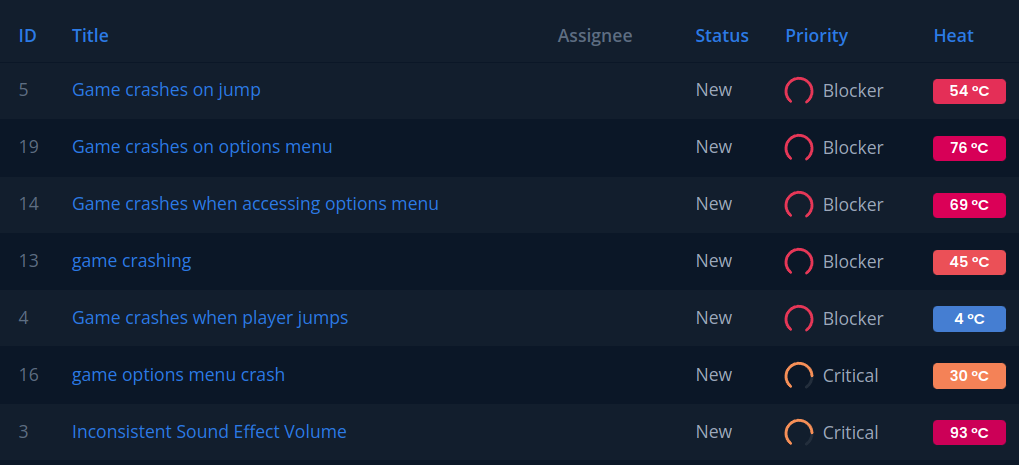The height and width of the screenshot is (465, 1019).
Task: Click the Blocker priority icon for 'Game crashes on options menu'
Action: (x=798, y=148)
